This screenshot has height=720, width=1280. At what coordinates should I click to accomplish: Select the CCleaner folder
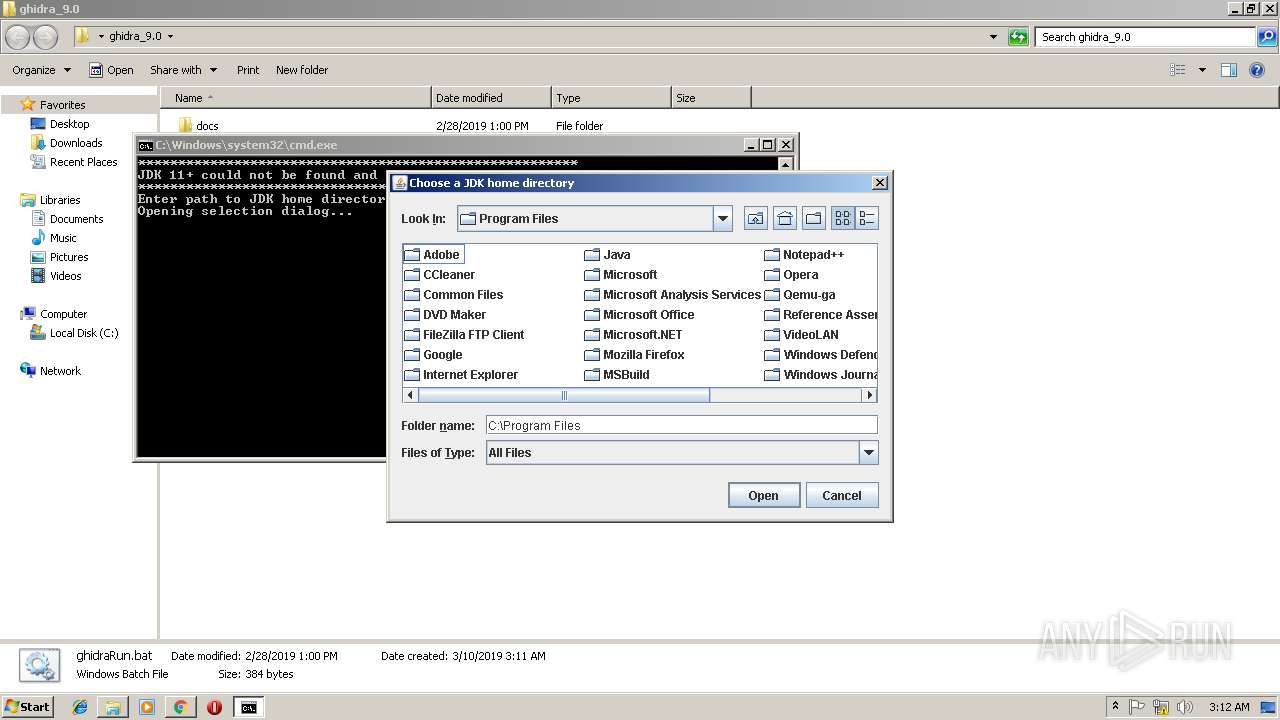[x=440, y=275]
